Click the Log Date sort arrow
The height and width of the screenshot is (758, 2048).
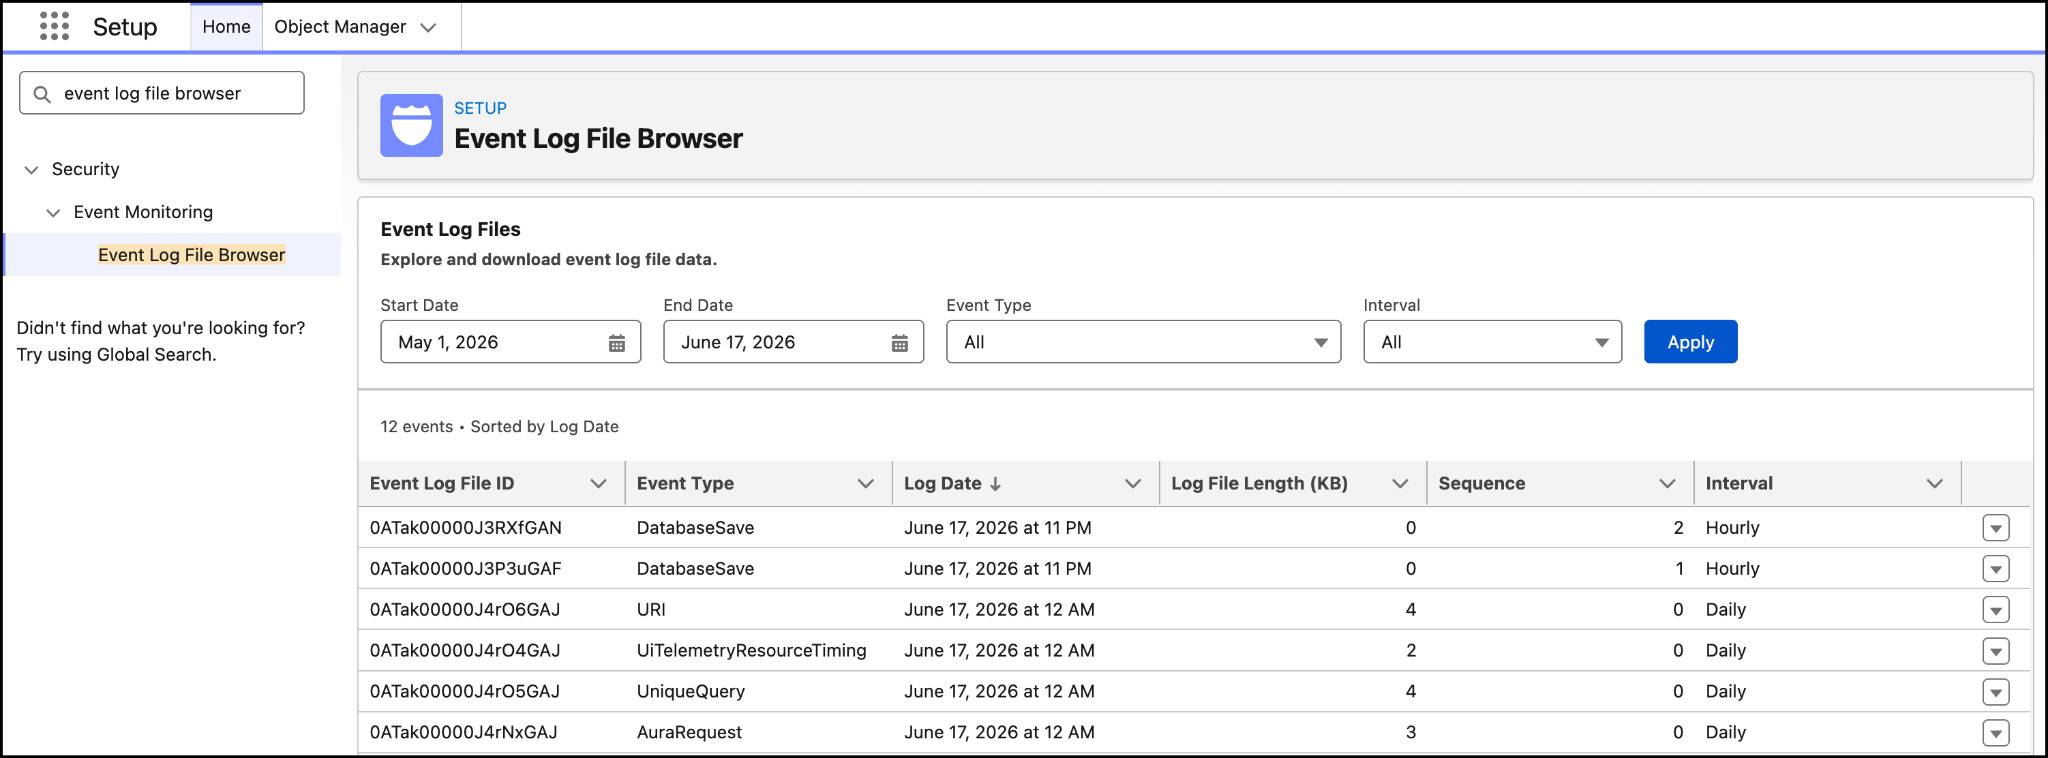[x=995, y=484]
